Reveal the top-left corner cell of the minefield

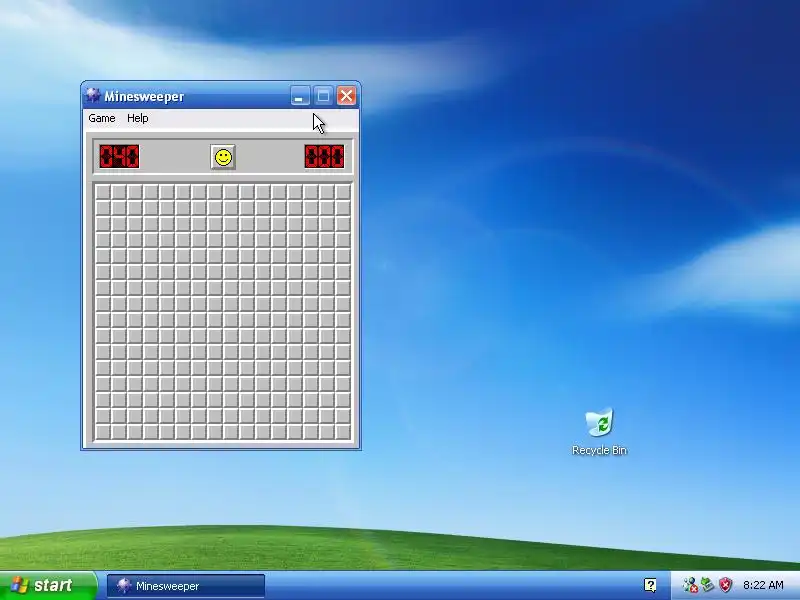[103, 192]
